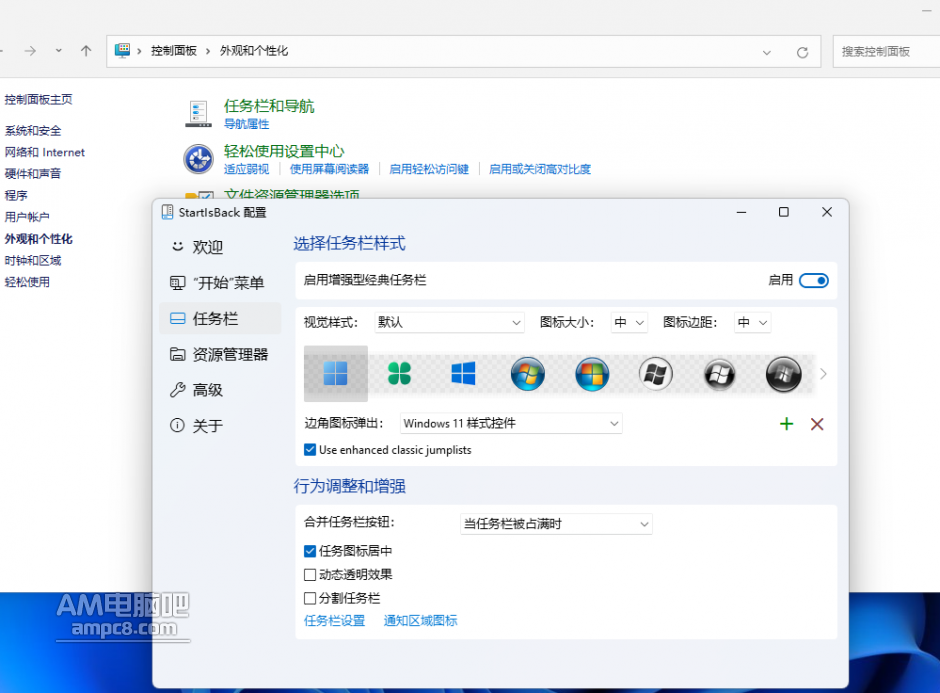The height and width of the screenshot is (693, 940).
Task: Select the silver monochrome Windows orb
Action: [656, 373]
